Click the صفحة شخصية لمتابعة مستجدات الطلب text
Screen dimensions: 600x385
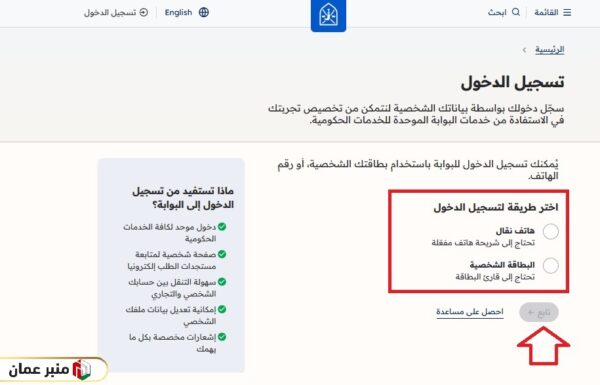point(172,260)
